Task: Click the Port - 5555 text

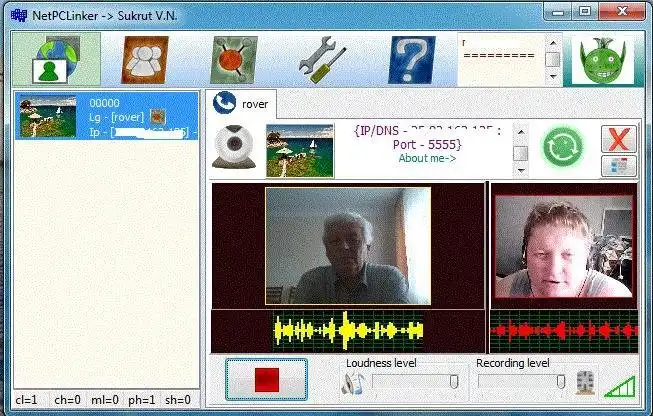Action: pyautogui.click(x=427, y=144)
